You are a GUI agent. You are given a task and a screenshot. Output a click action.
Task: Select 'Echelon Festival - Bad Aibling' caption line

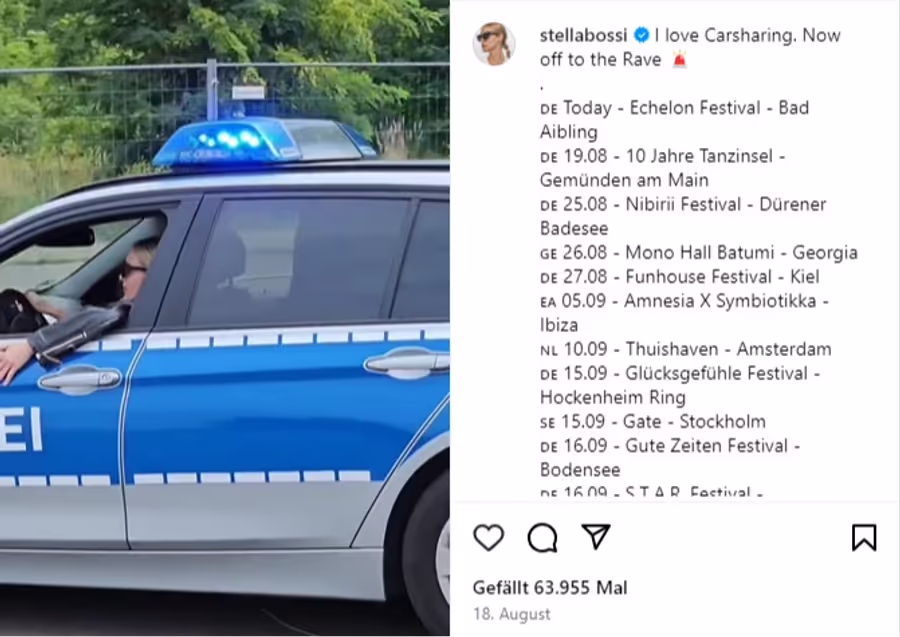[x=674, y=119]
